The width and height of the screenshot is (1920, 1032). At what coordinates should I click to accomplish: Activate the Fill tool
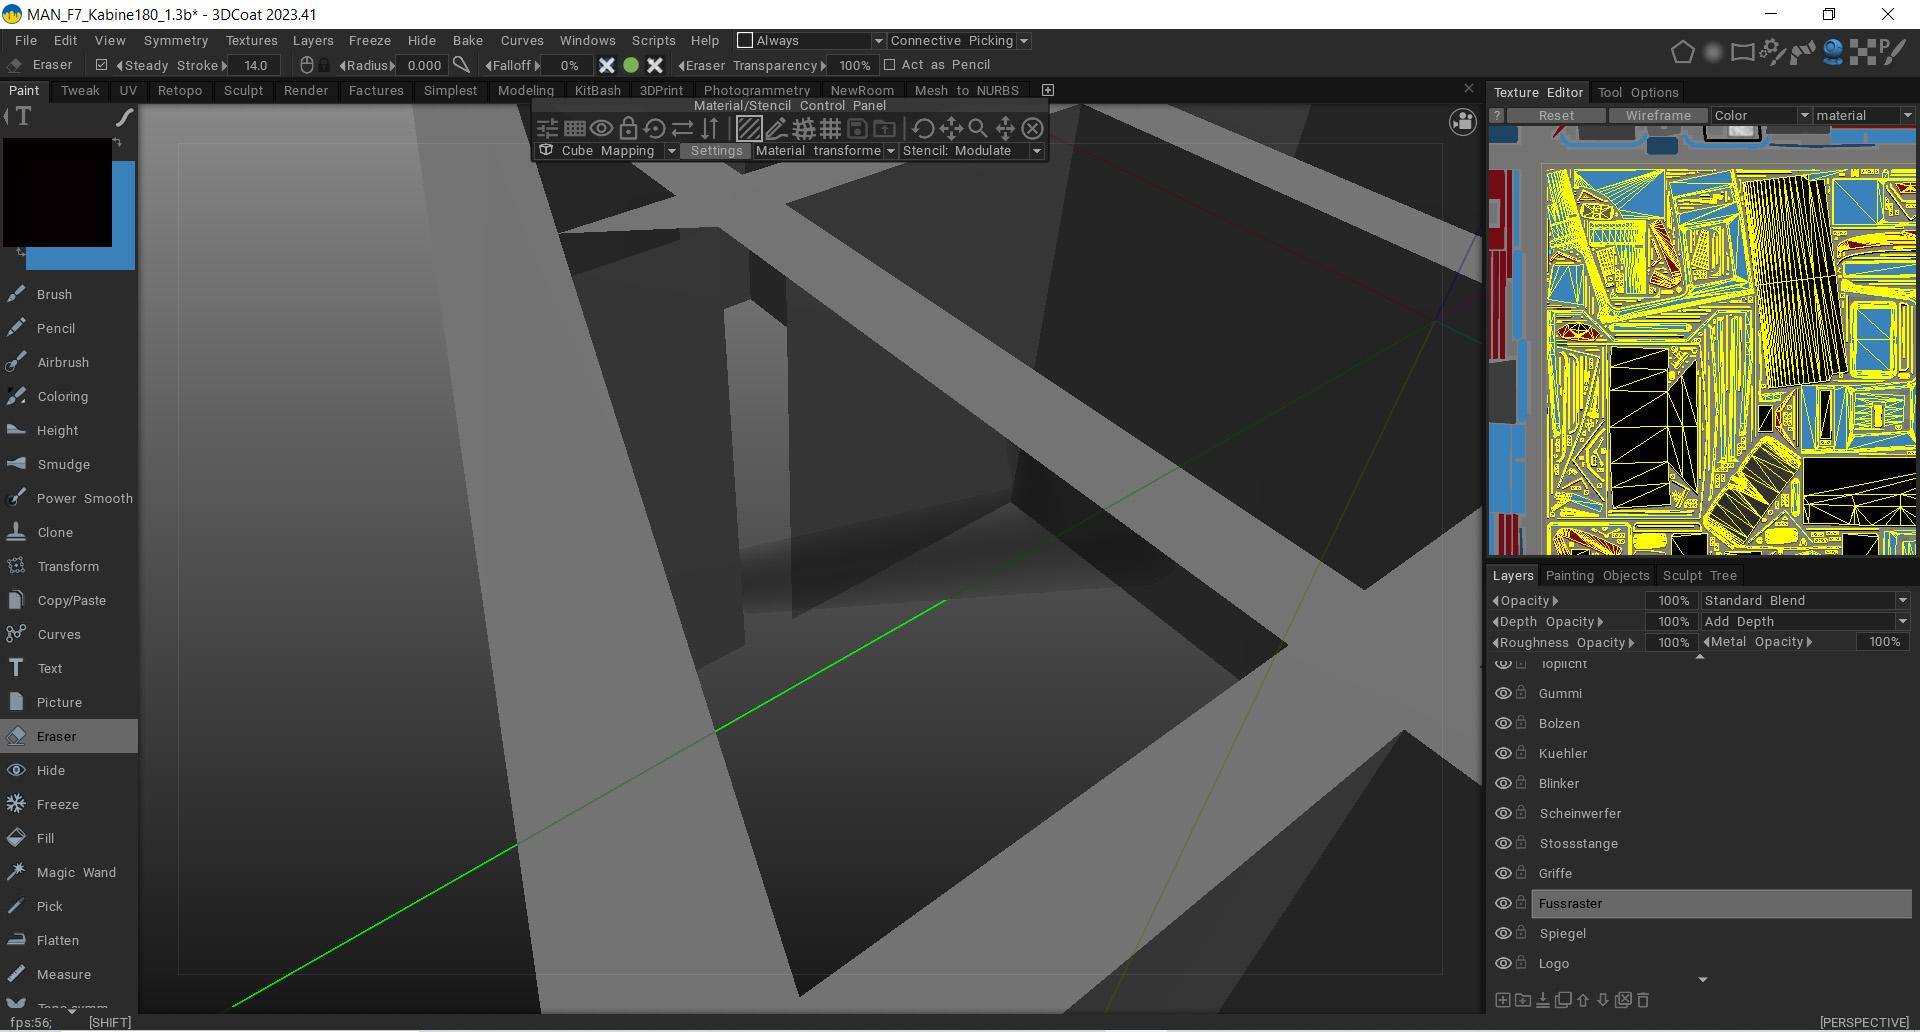coord(45,838)
